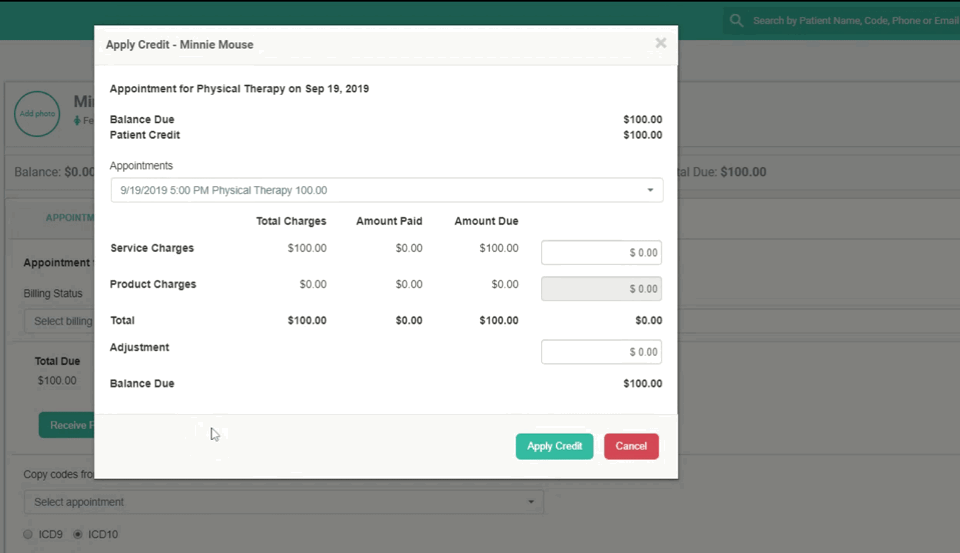Select the ICD9 radio button
This screenshot has width=960, height=553.
(29, 535)
